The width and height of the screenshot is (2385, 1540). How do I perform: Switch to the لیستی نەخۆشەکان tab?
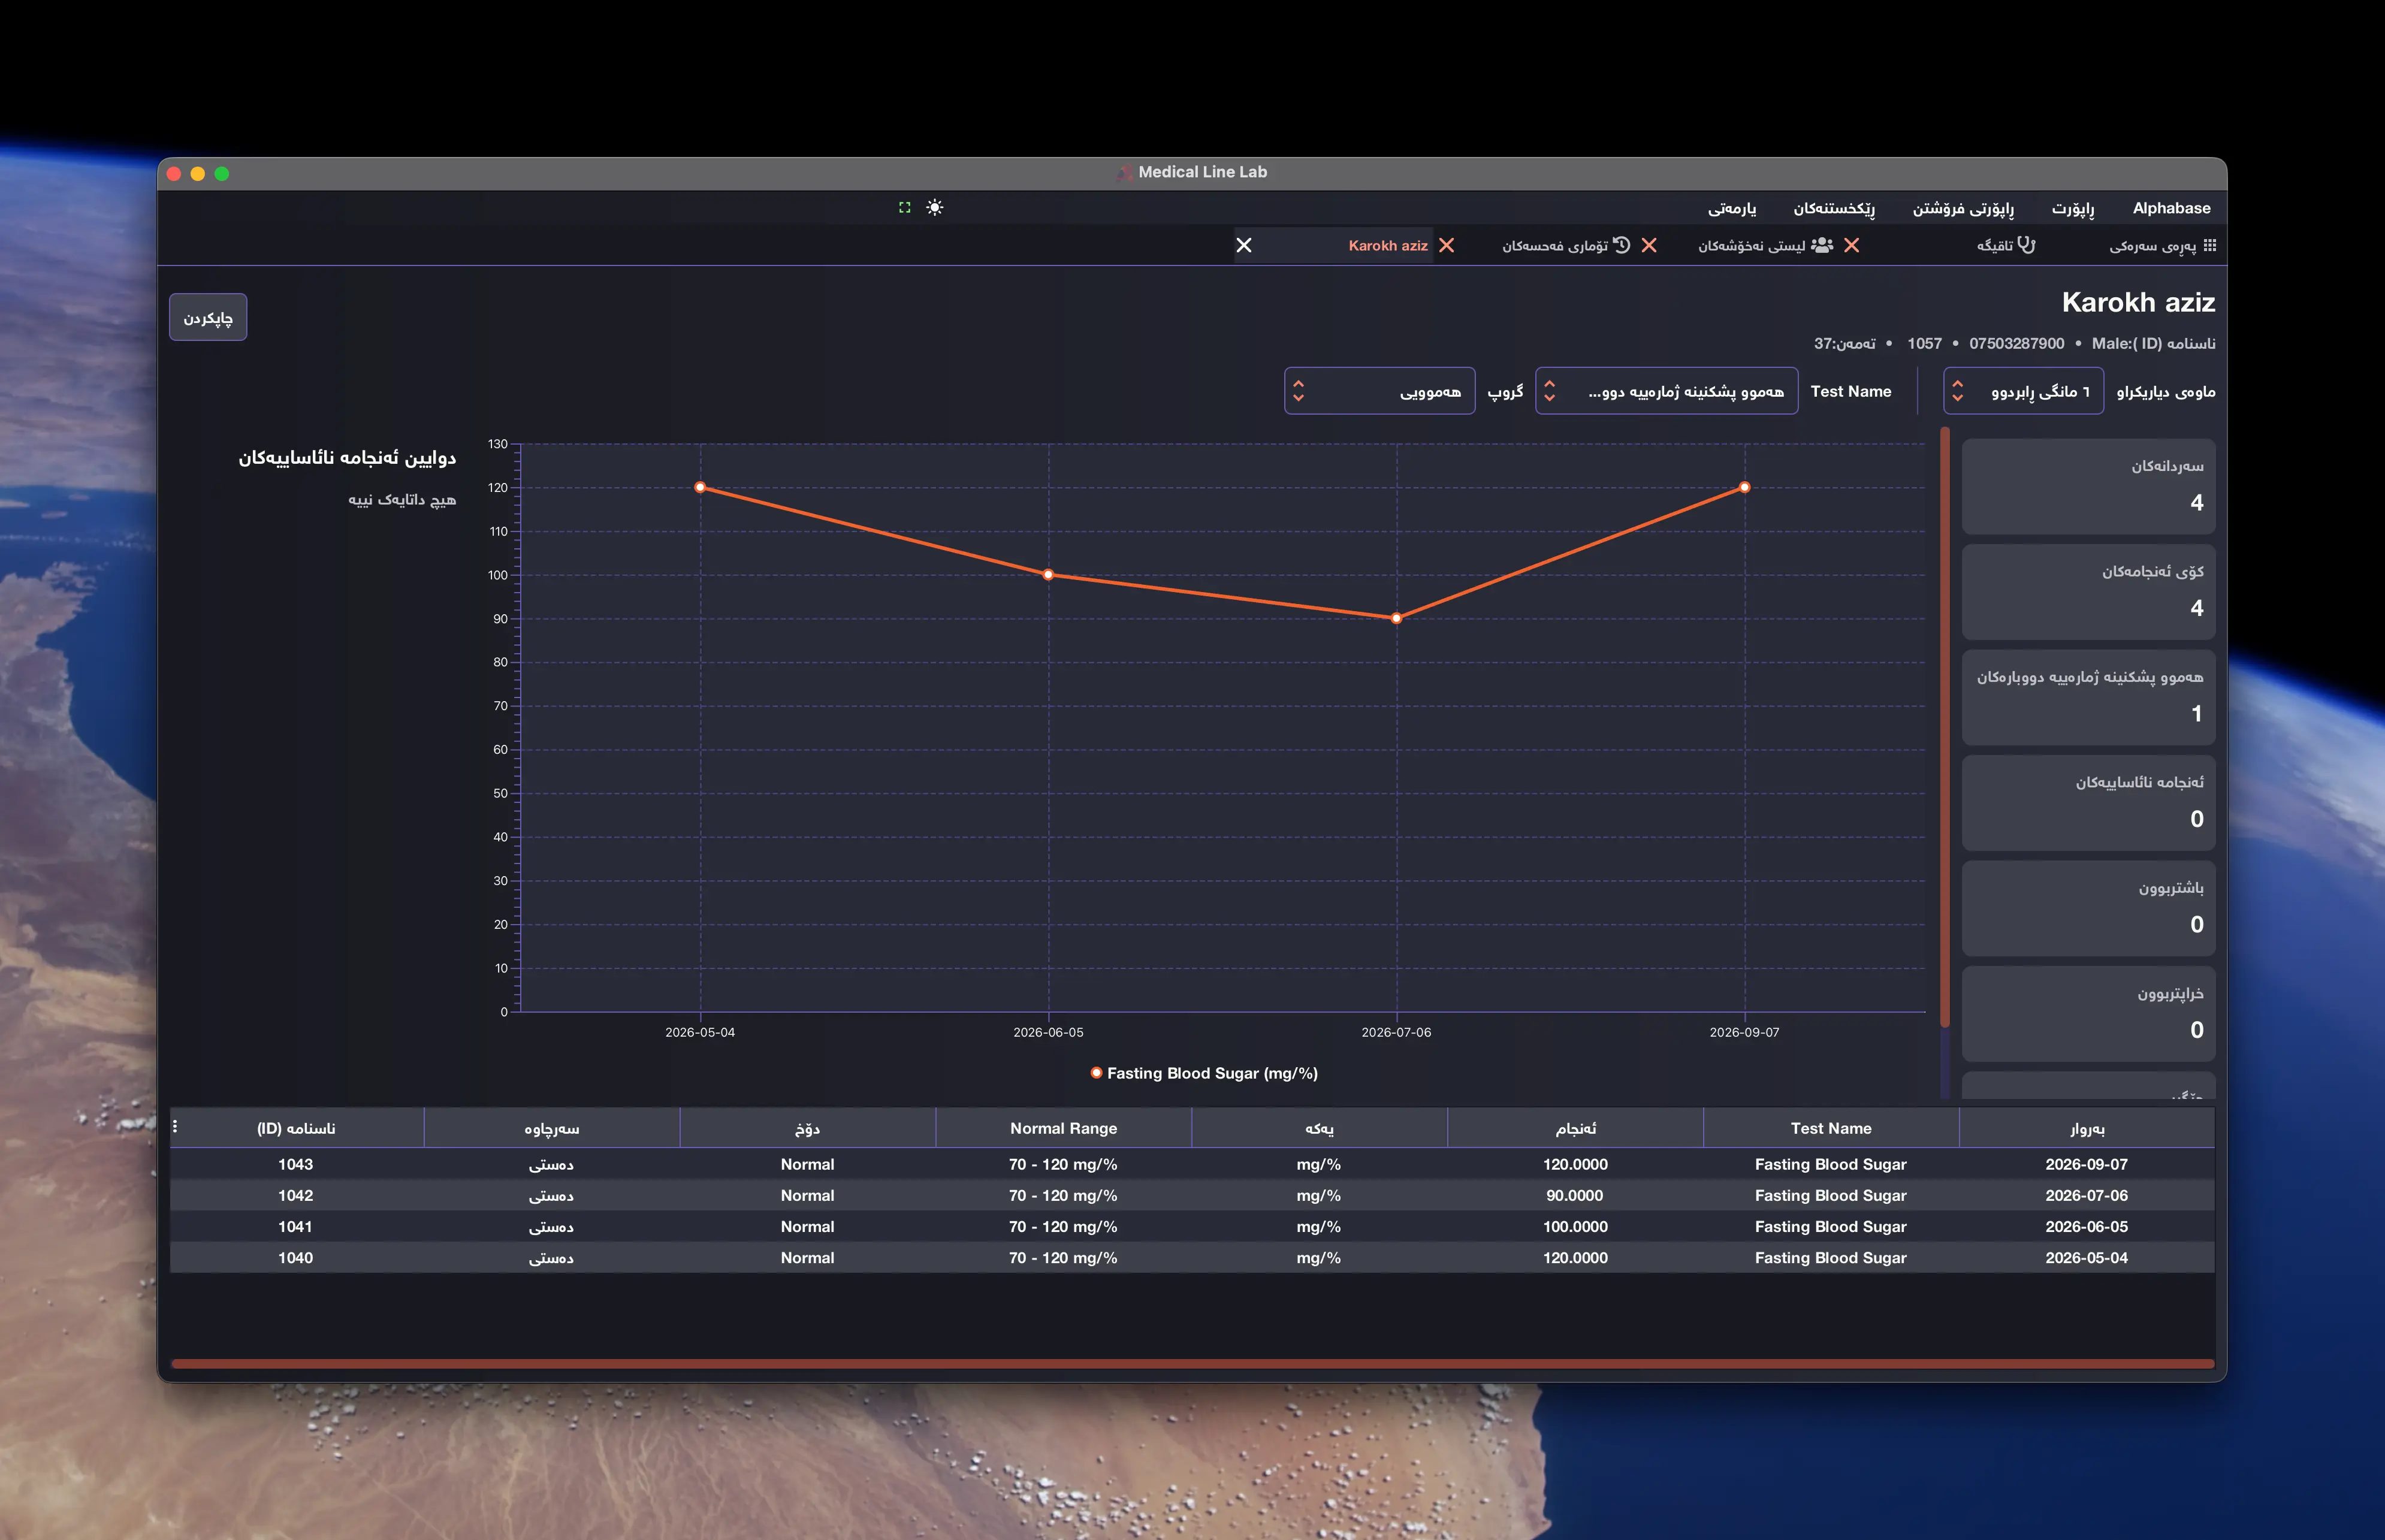pyautogui.click(x=1765, y=245)
